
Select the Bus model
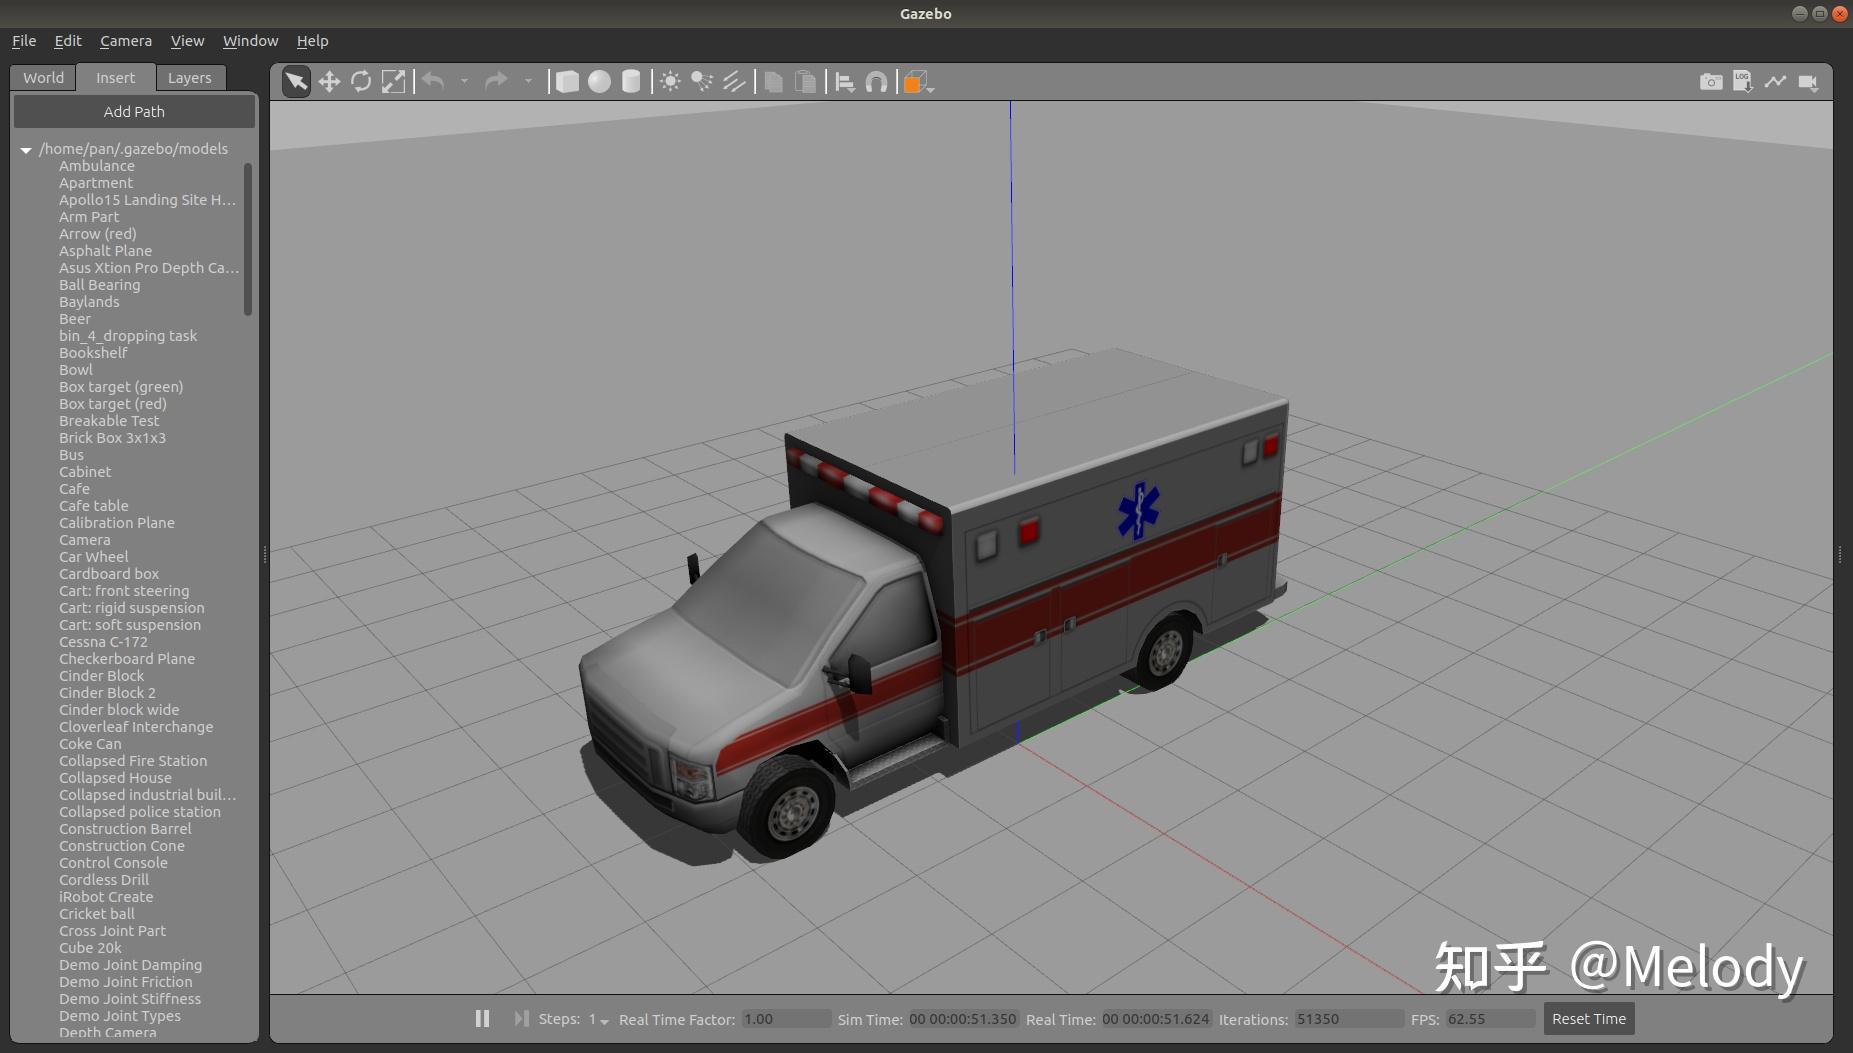71,455
